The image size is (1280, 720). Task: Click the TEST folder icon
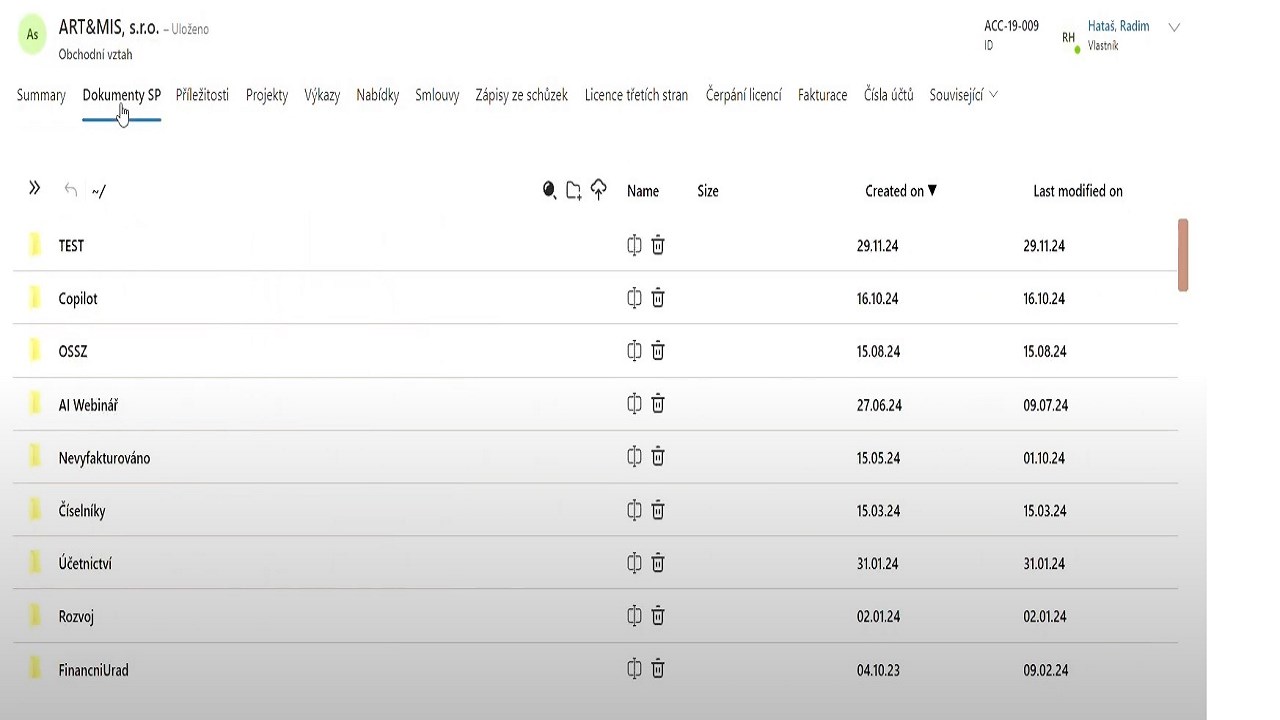click(x=35, y=245)
